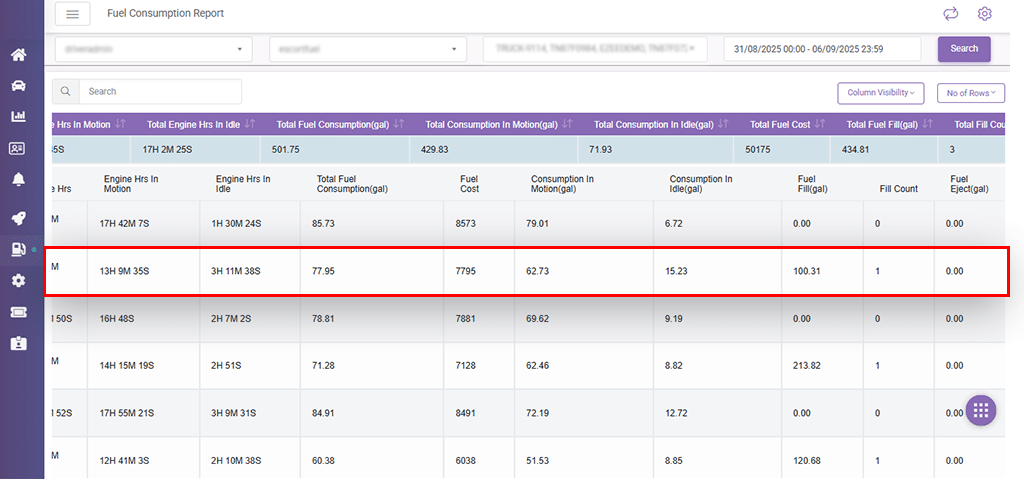The width and height of the screenshot is (1024, 481).
Task: Sort by Total Engine Hrs In Idle
Action: (x=251, y=123)
